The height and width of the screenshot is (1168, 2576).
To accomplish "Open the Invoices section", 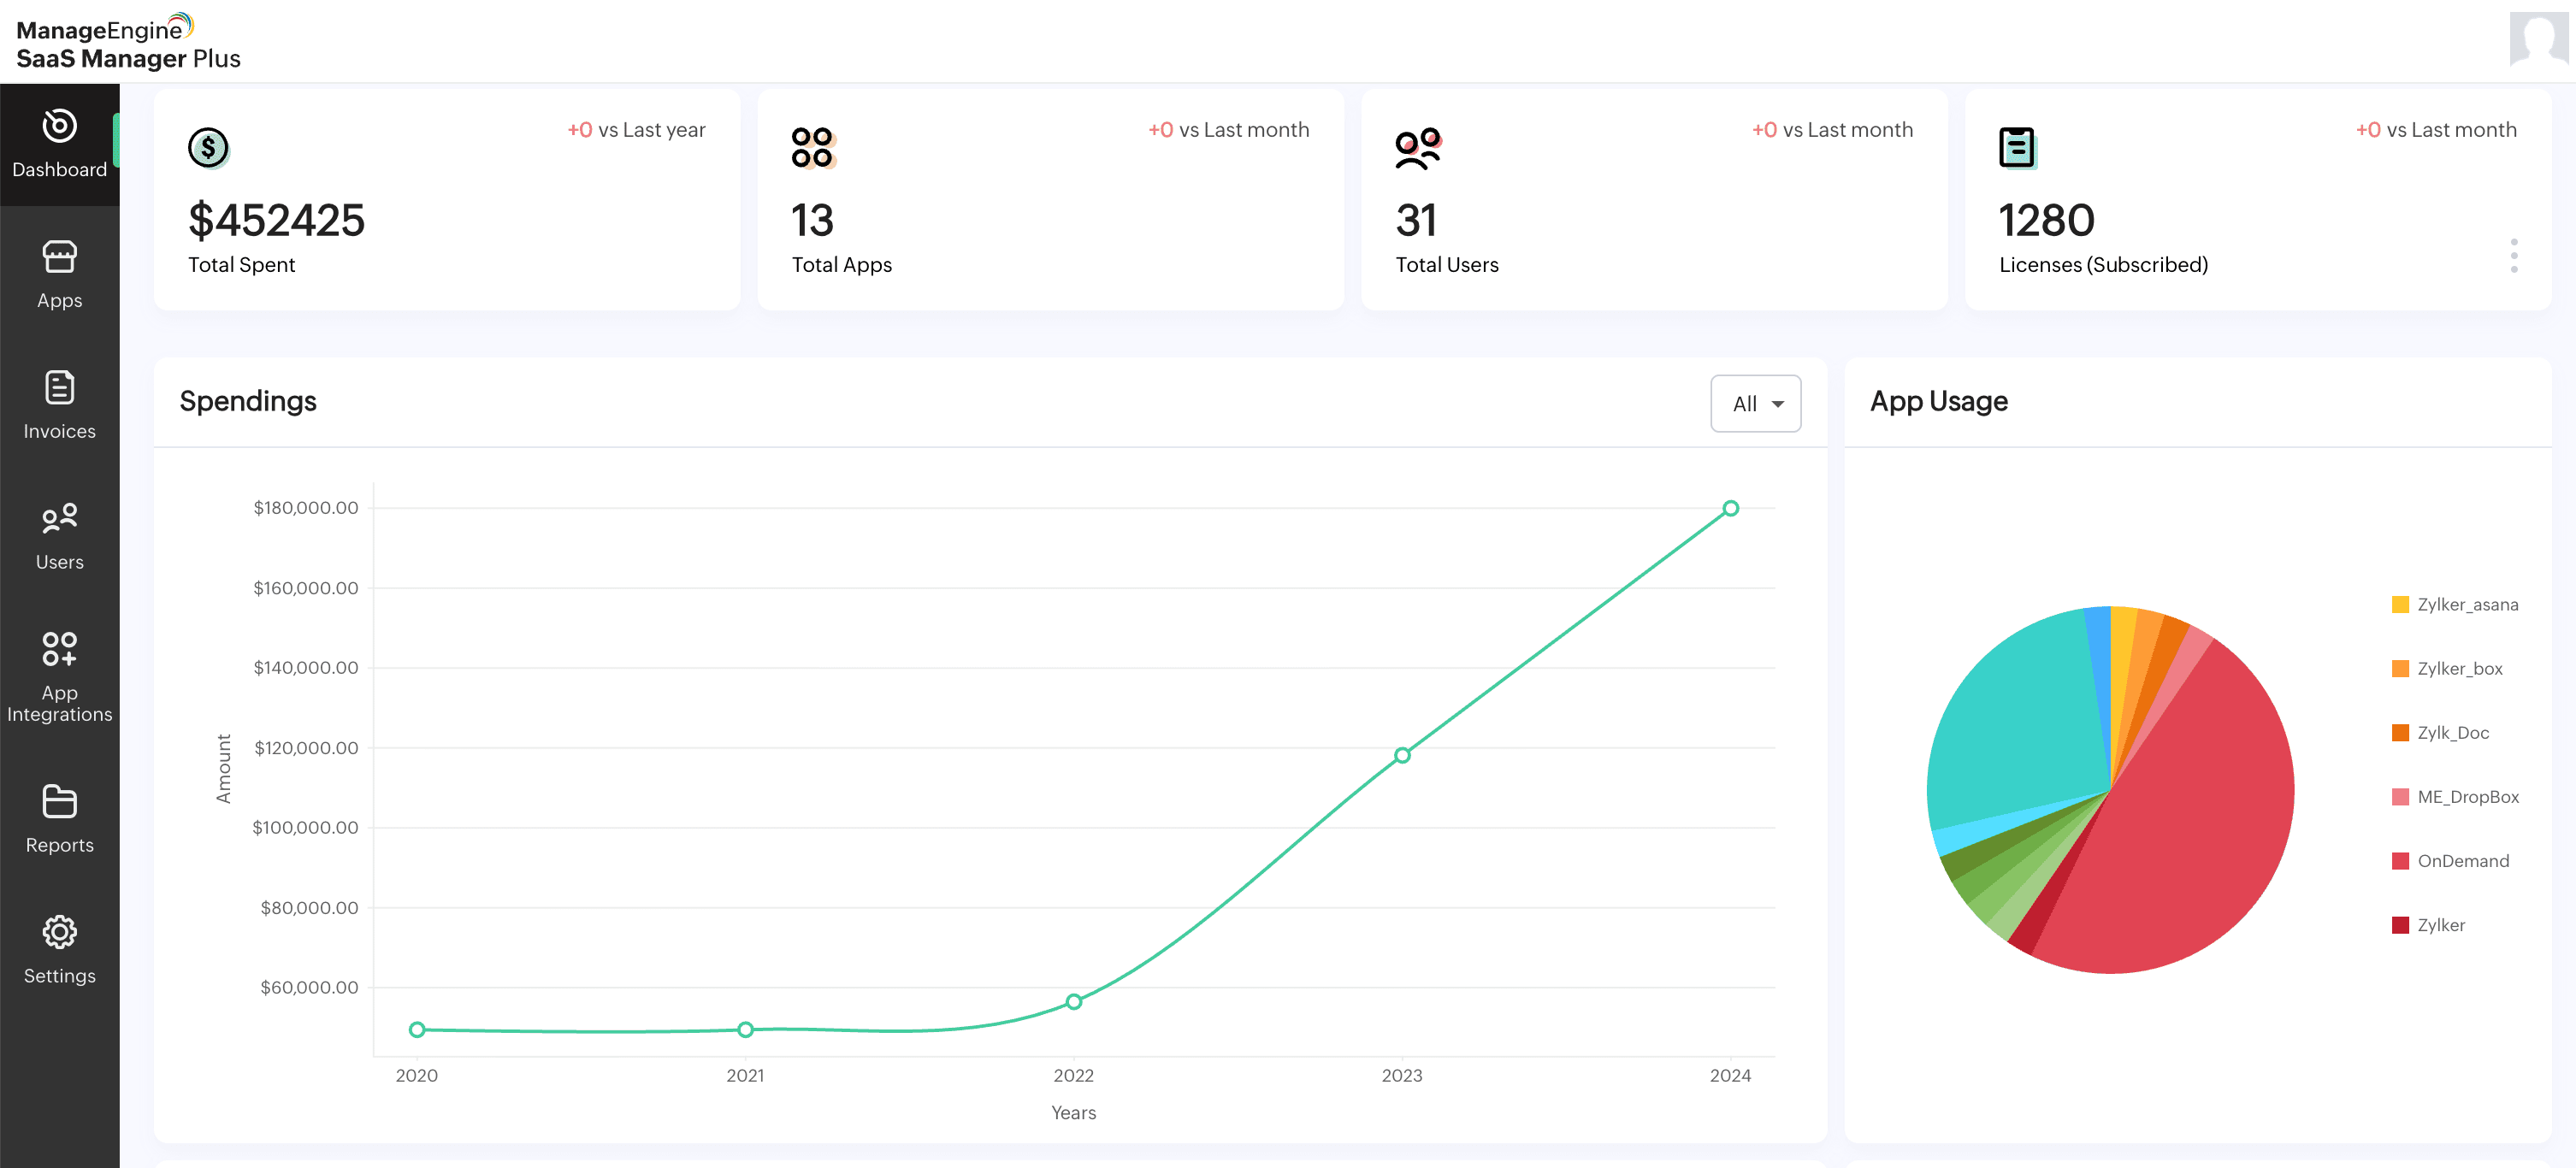I will 59,404.
